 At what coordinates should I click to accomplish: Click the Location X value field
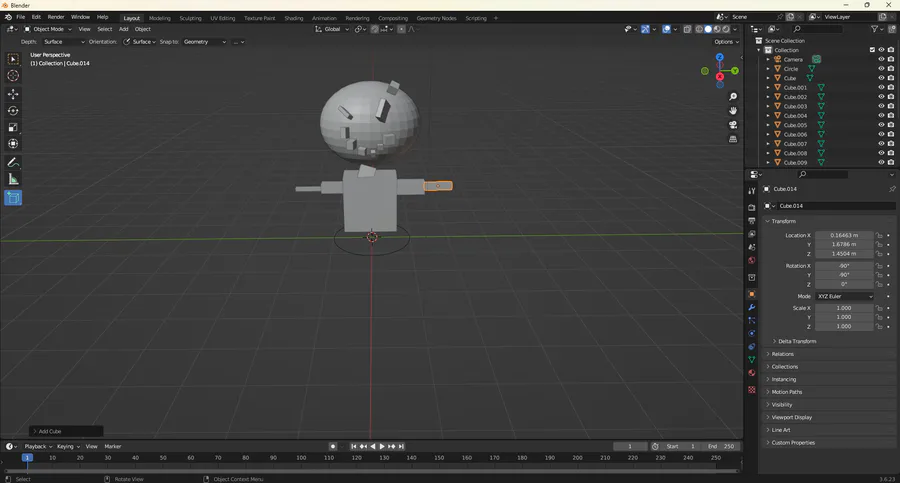tap(844, 235)
